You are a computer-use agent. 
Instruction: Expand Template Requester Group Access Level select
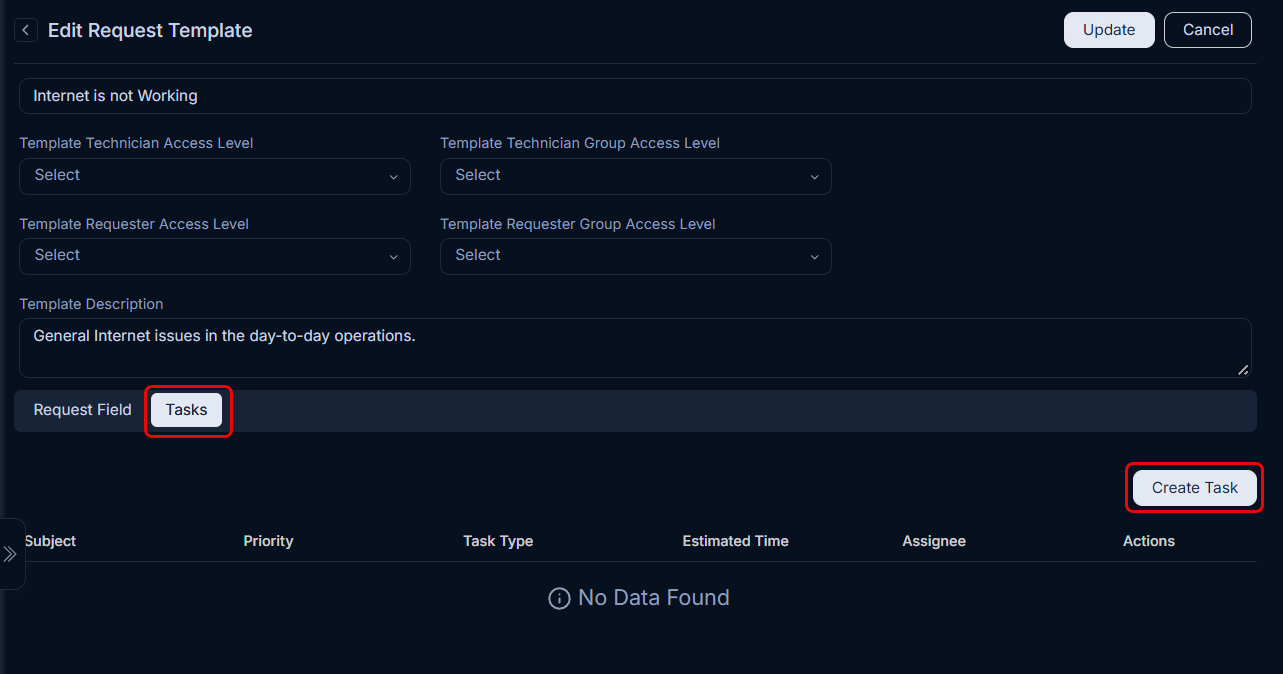pos(636,256)
